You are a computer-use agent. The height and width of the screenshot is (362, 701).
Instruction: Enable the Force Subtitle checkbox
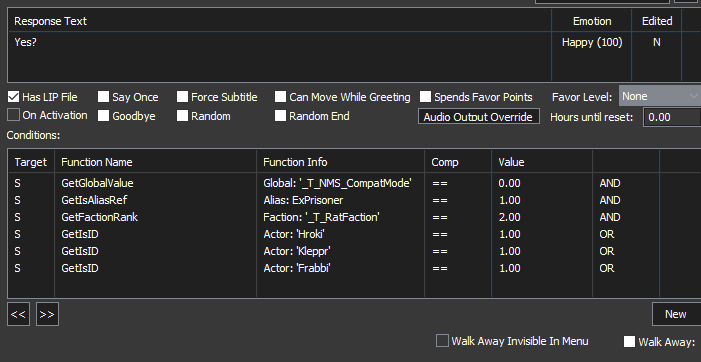point(182,97)
